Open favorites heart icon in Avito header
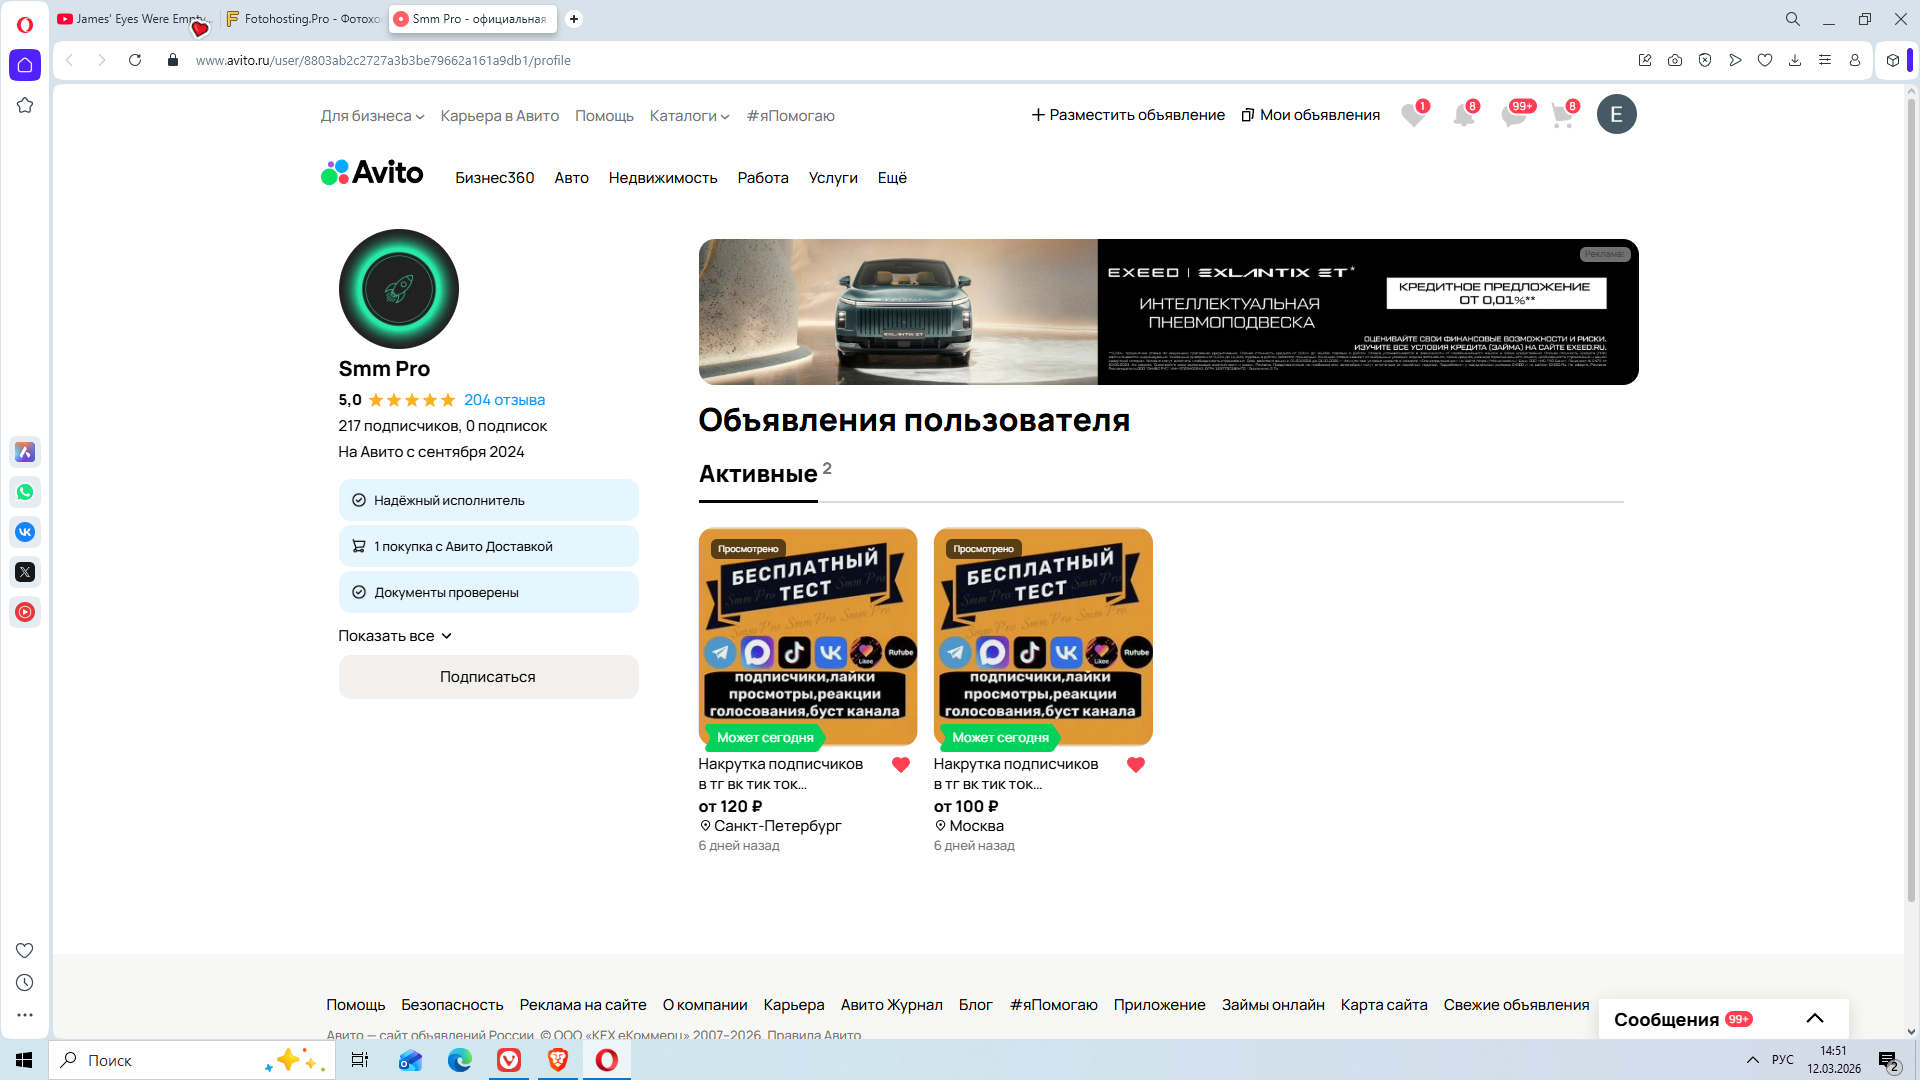The height and width of the screenshot is (1080, 1920). click(x=1412, y=116)
